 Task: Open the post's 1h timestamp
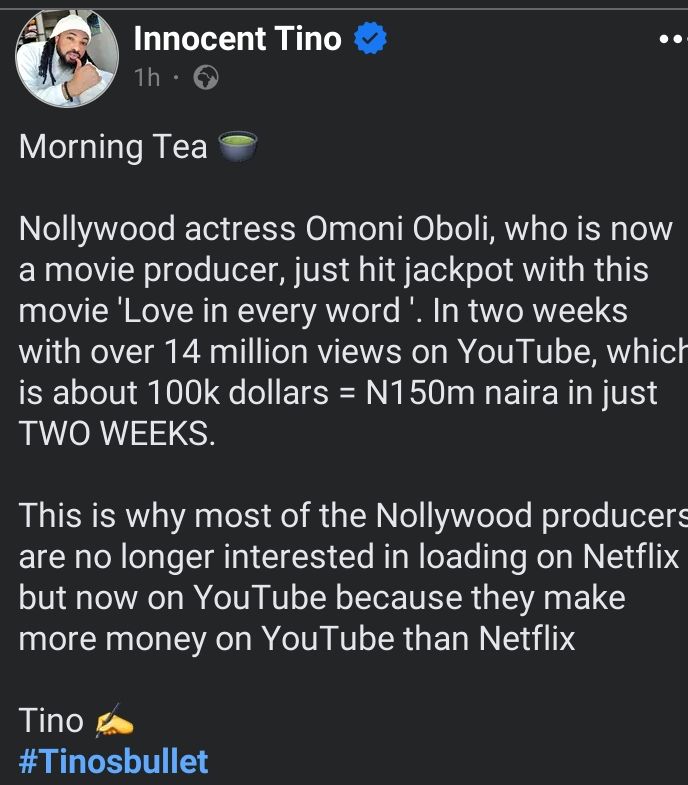pyautogui.click(x=147, y=77)
